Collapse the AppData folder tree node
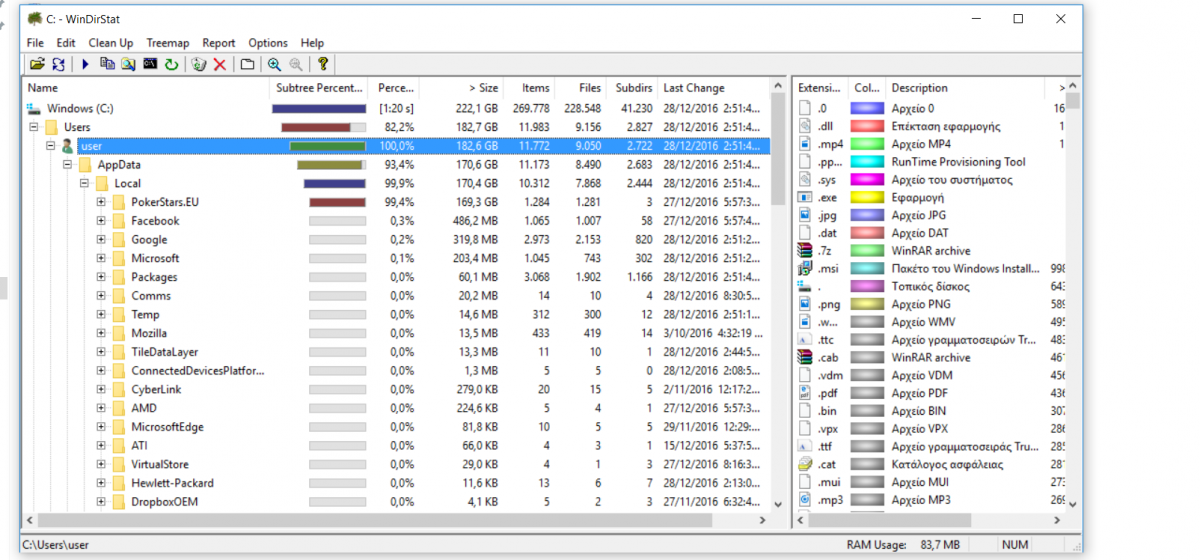Screen dimensions: 1200x560 point(68,165)
